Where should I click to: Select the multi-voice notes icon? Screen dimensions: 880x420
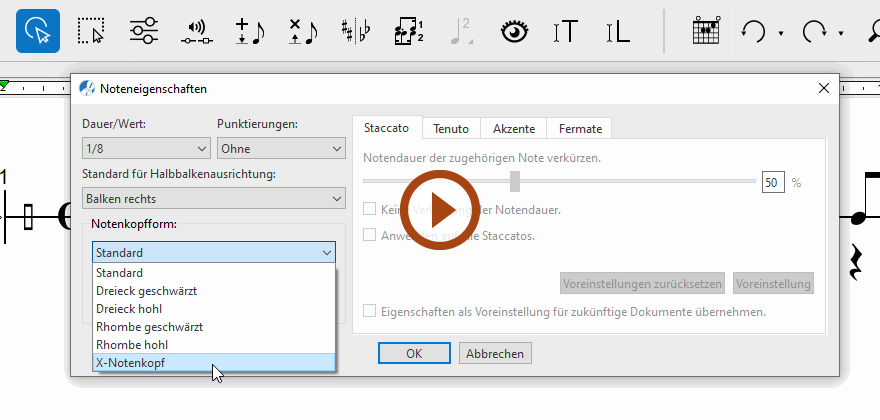pyautogui.click(x=410, y=31)
